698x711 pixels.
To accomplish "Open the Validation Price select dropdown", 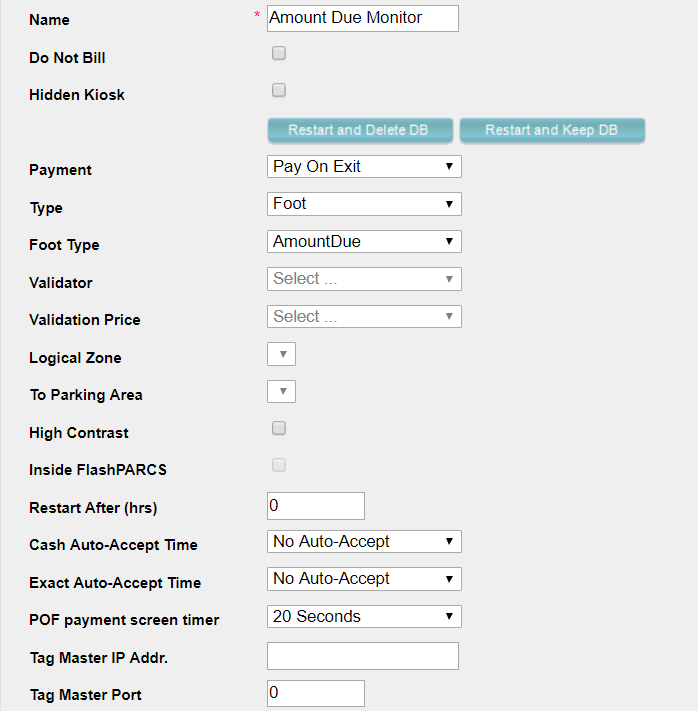I will 364,316.
